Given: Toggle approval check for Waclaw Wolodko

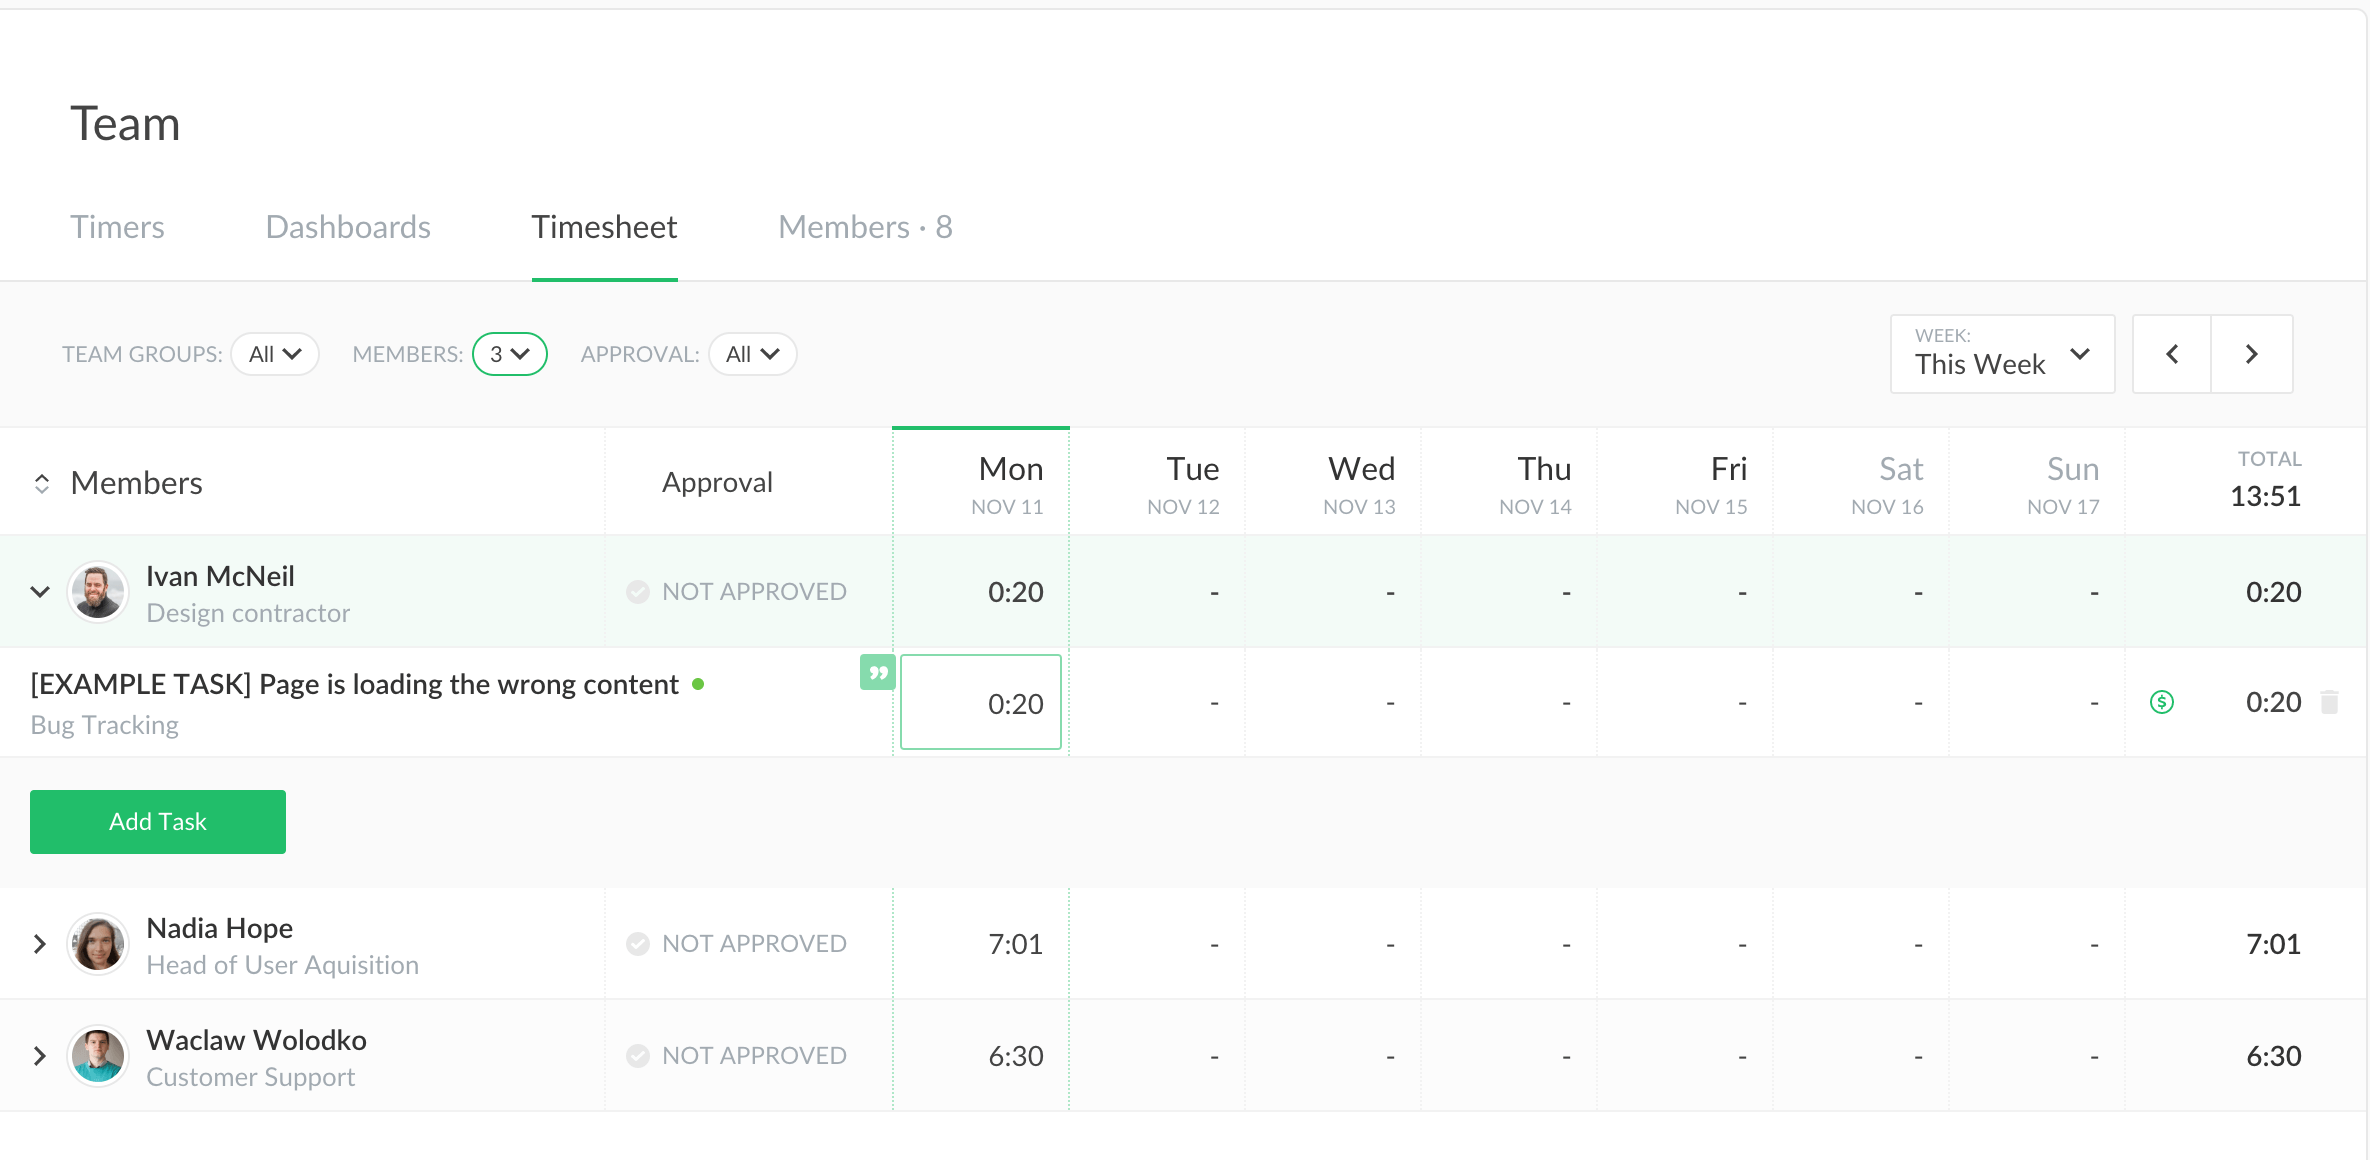Looking at the screenshot, I should 638,1056.
